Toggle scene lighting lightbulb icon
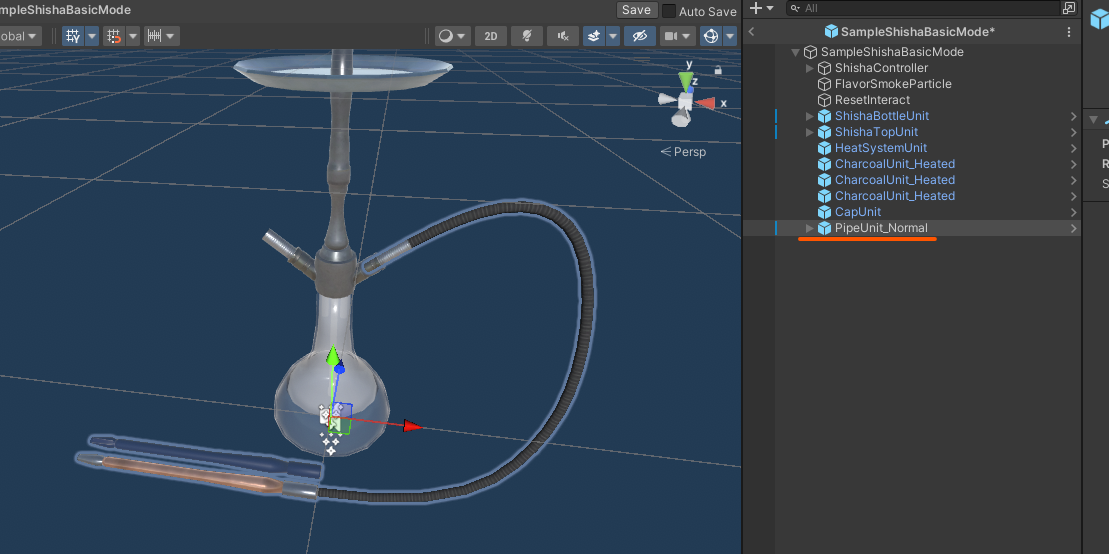Image resolution: width=1109 pixels, height=554 pixels. tap(526, 36)
